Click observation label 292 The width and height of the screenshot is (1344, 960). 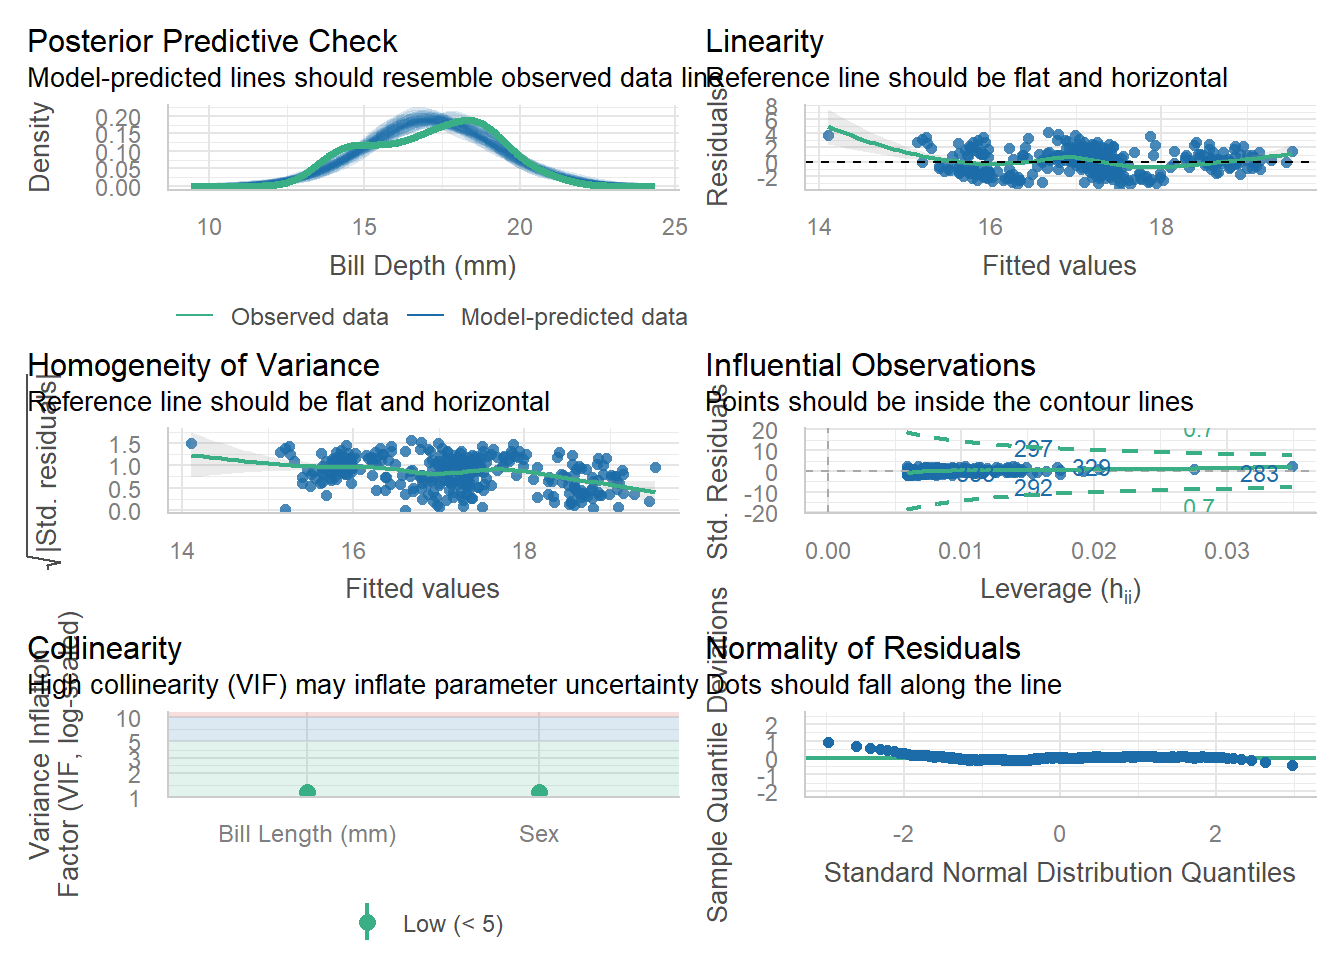1032,488
